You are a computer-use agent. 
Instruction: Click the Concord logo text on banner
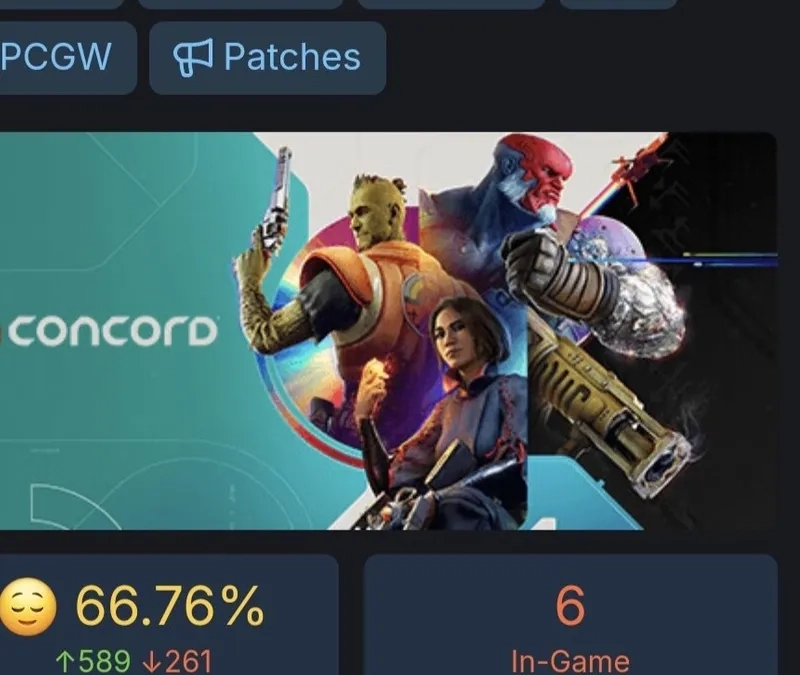(x=110, y=331)
